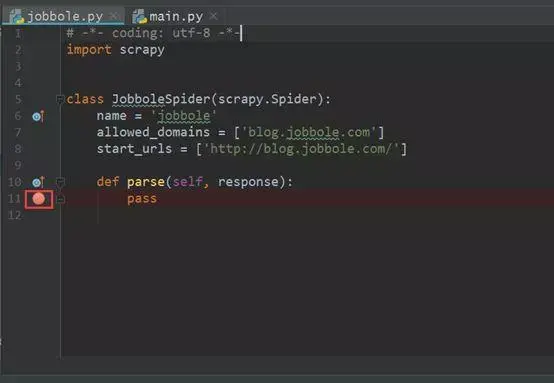Screen dimensions: 554x383
Task: Click the override gutter icon on line 6
Action: click(38, 116)
